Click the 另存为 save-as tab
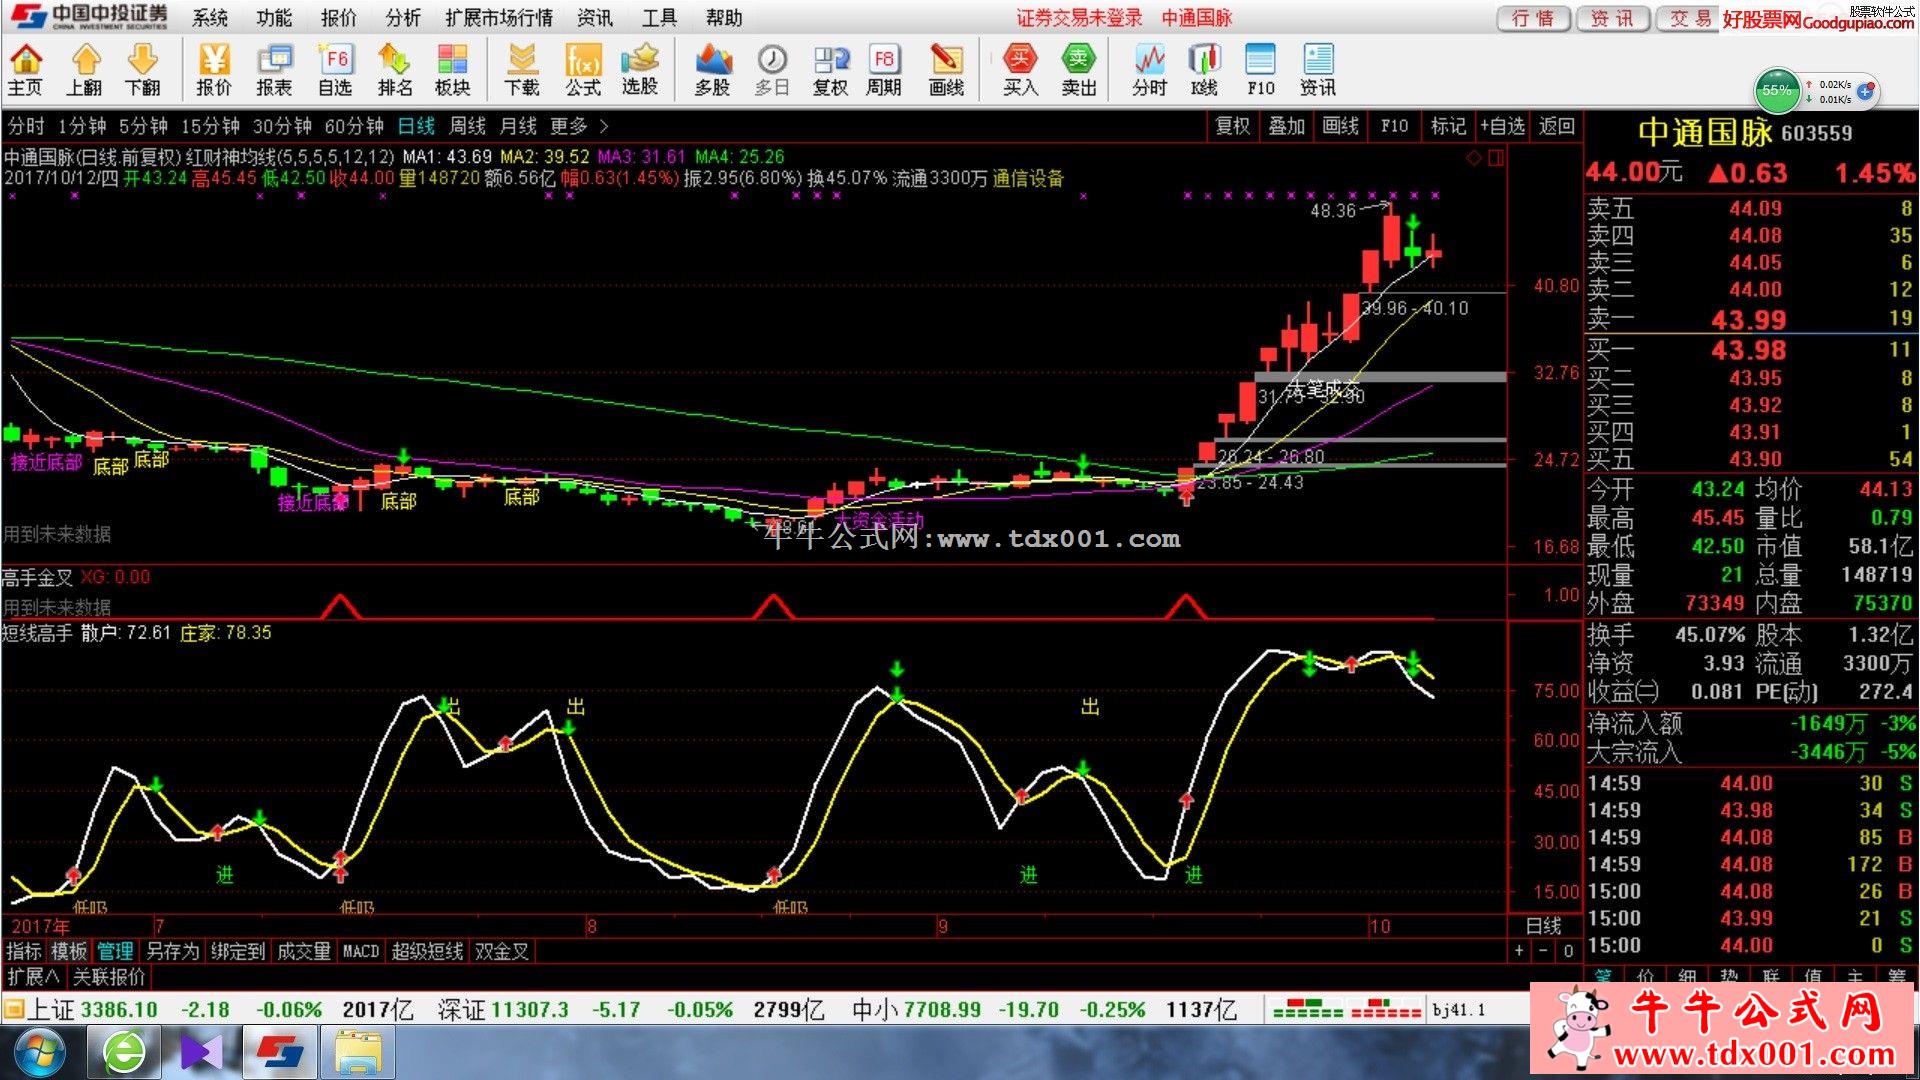Screen dimensions: 1920x1080 click(x=172, y=951)
